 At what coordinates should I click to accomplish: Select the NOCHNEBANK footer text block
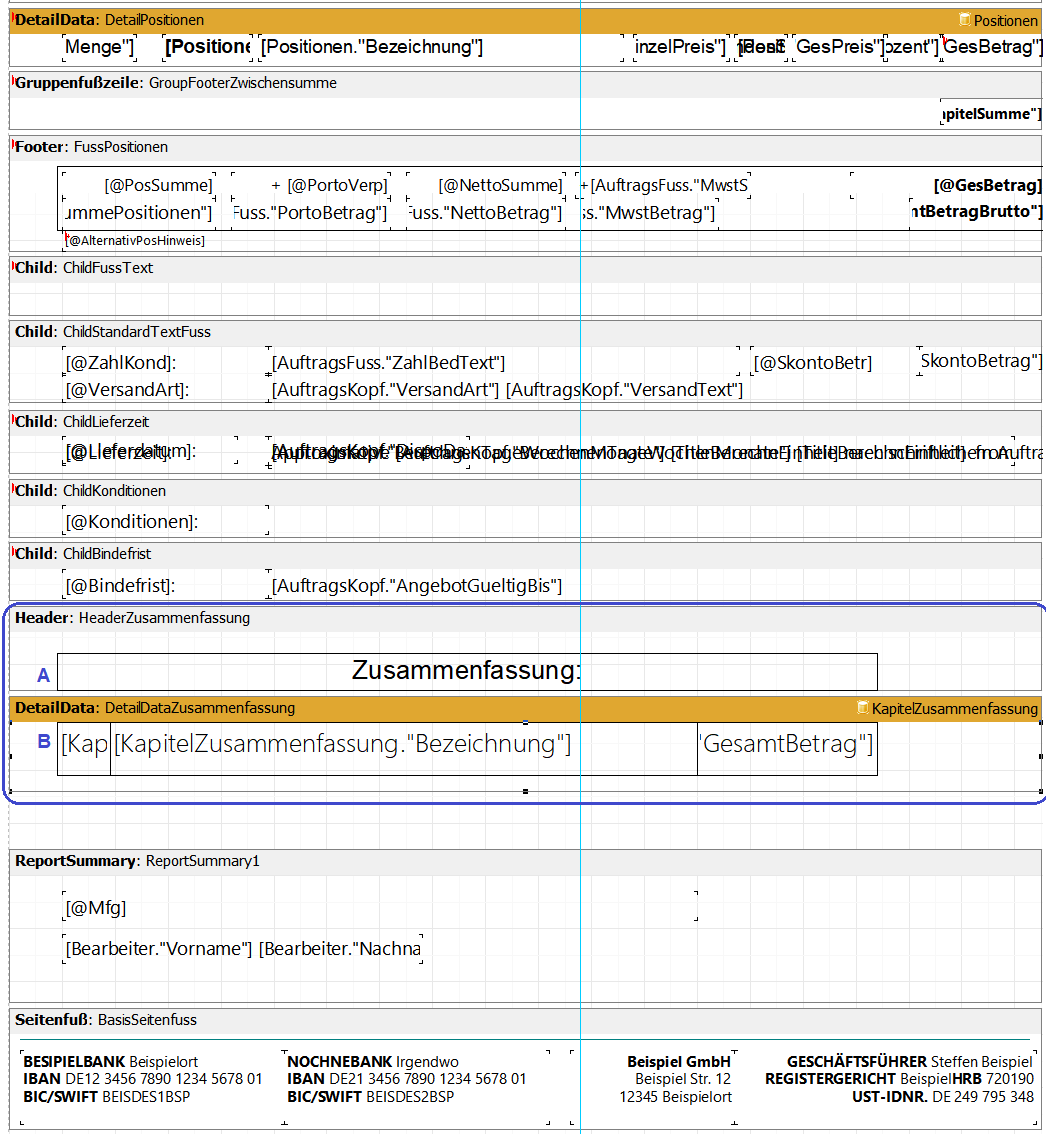pos(416,1087)
